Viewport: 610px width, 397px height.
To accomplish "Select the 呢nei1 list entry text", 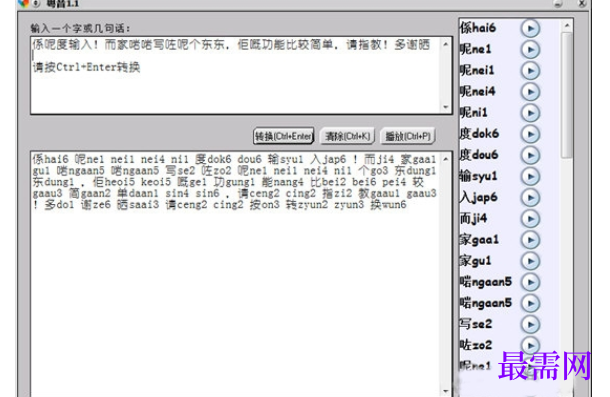I will 477,70.
